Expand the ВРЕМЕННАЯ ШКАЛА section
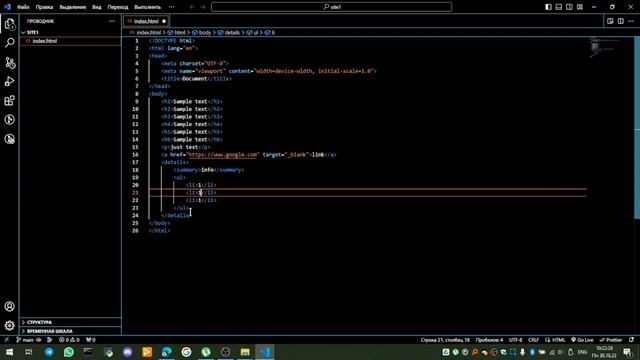The image size is (640, 360). 70,331
